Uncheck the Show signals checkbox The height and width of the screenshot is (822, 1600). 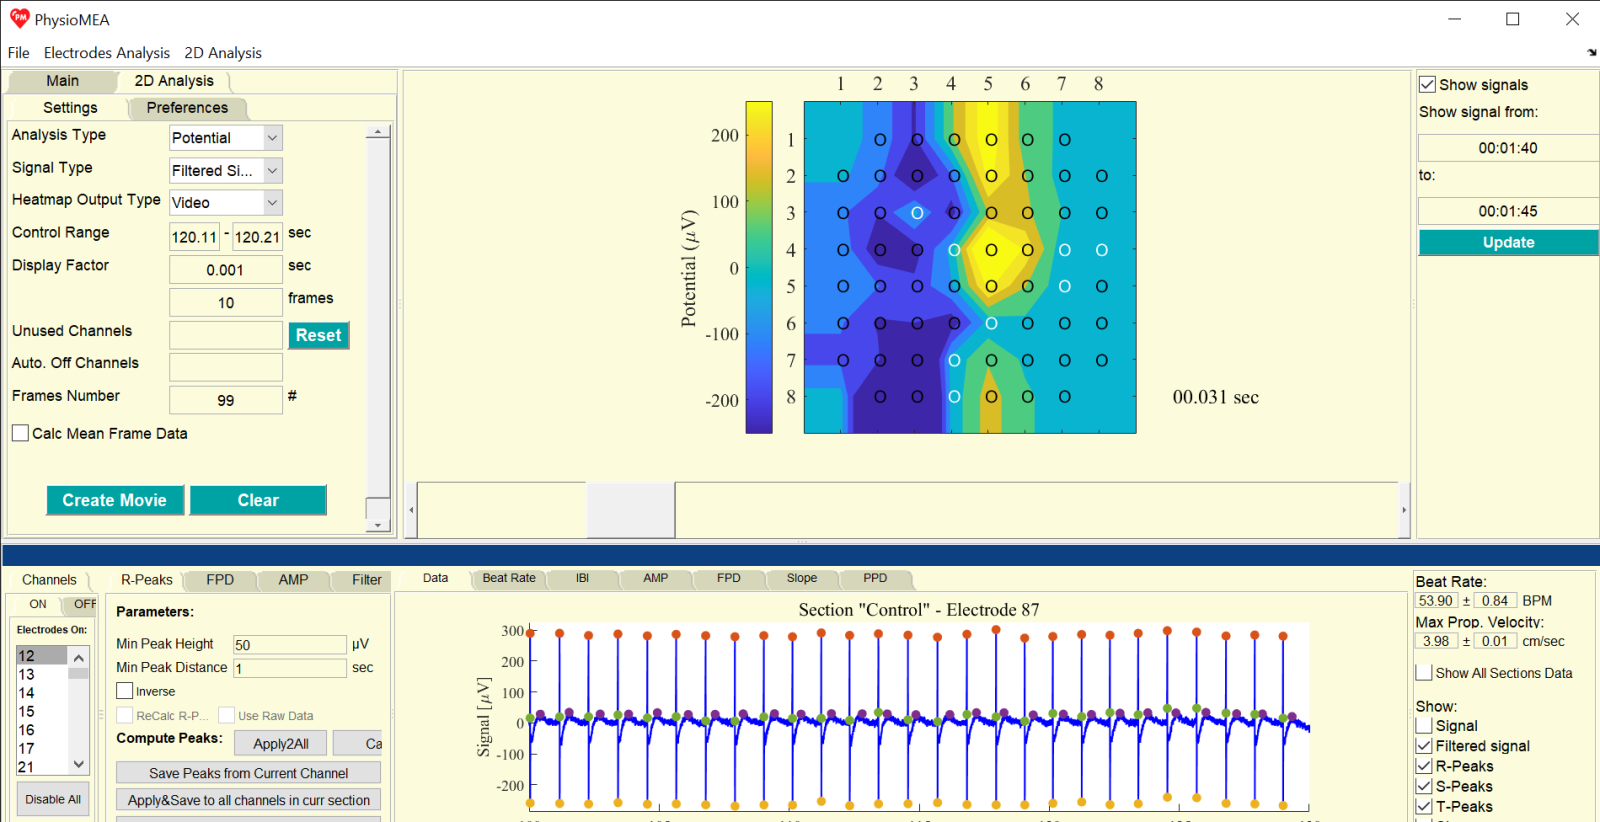point(1428,85)
